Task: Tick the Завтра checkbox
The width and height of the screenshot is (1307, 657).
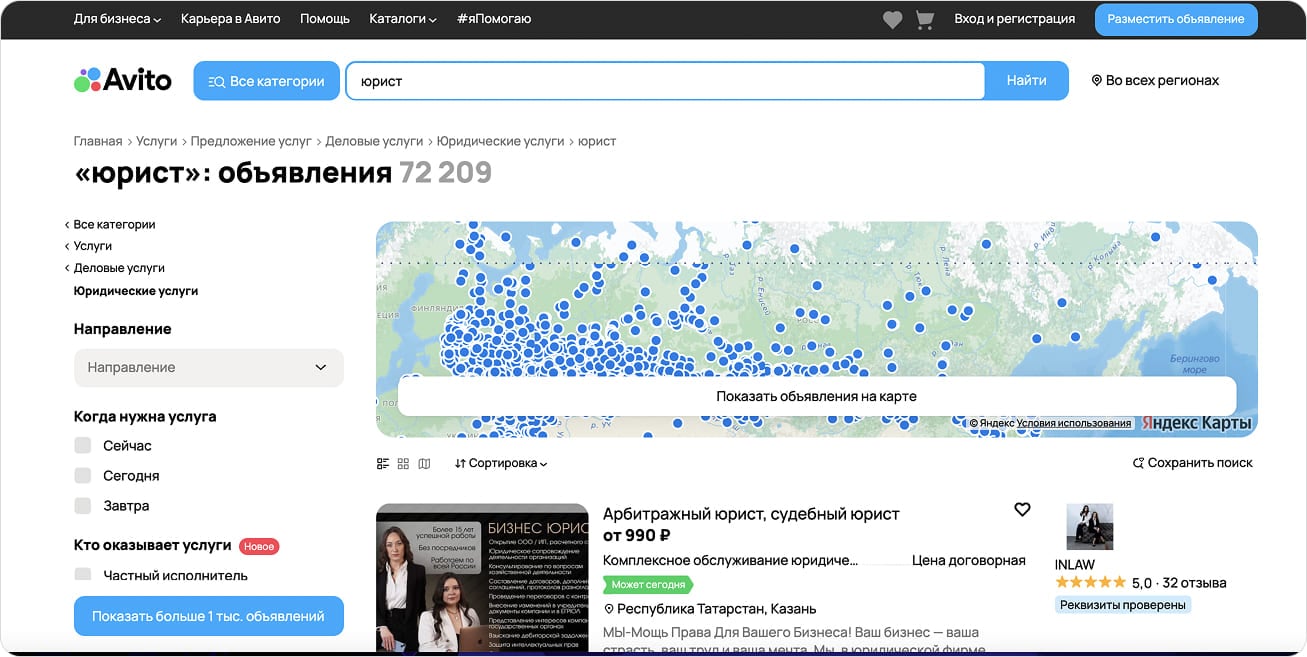Action: pos(83,506)
